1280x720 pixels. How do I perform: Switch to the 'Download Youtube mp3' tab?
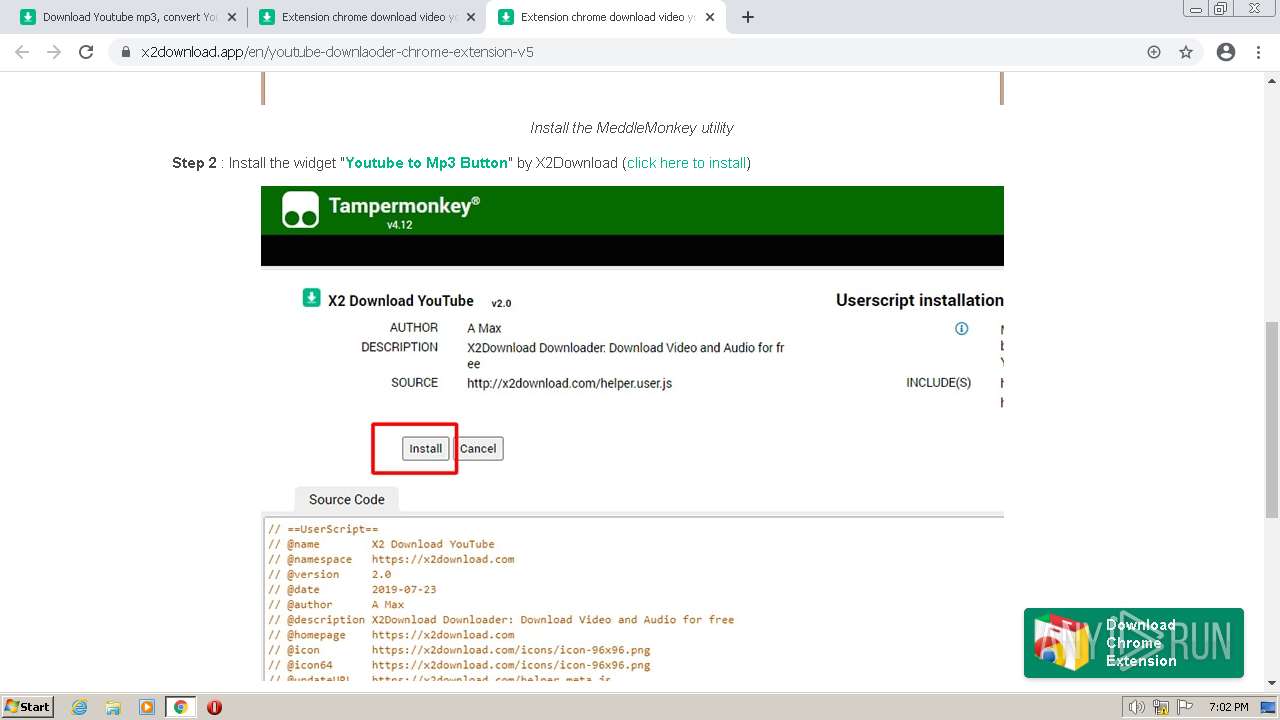(x=128, y=17)
